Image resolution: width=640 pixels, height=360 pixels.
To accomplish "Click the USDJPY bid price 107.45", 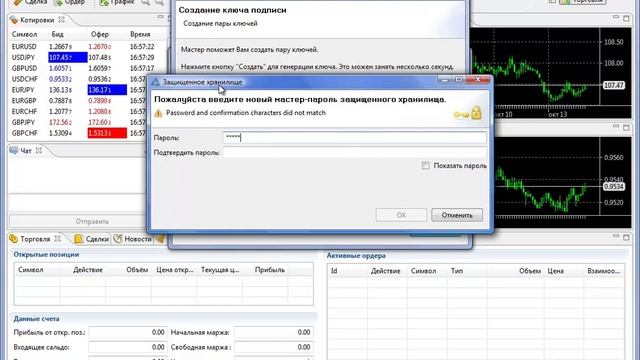I will 68,58.
